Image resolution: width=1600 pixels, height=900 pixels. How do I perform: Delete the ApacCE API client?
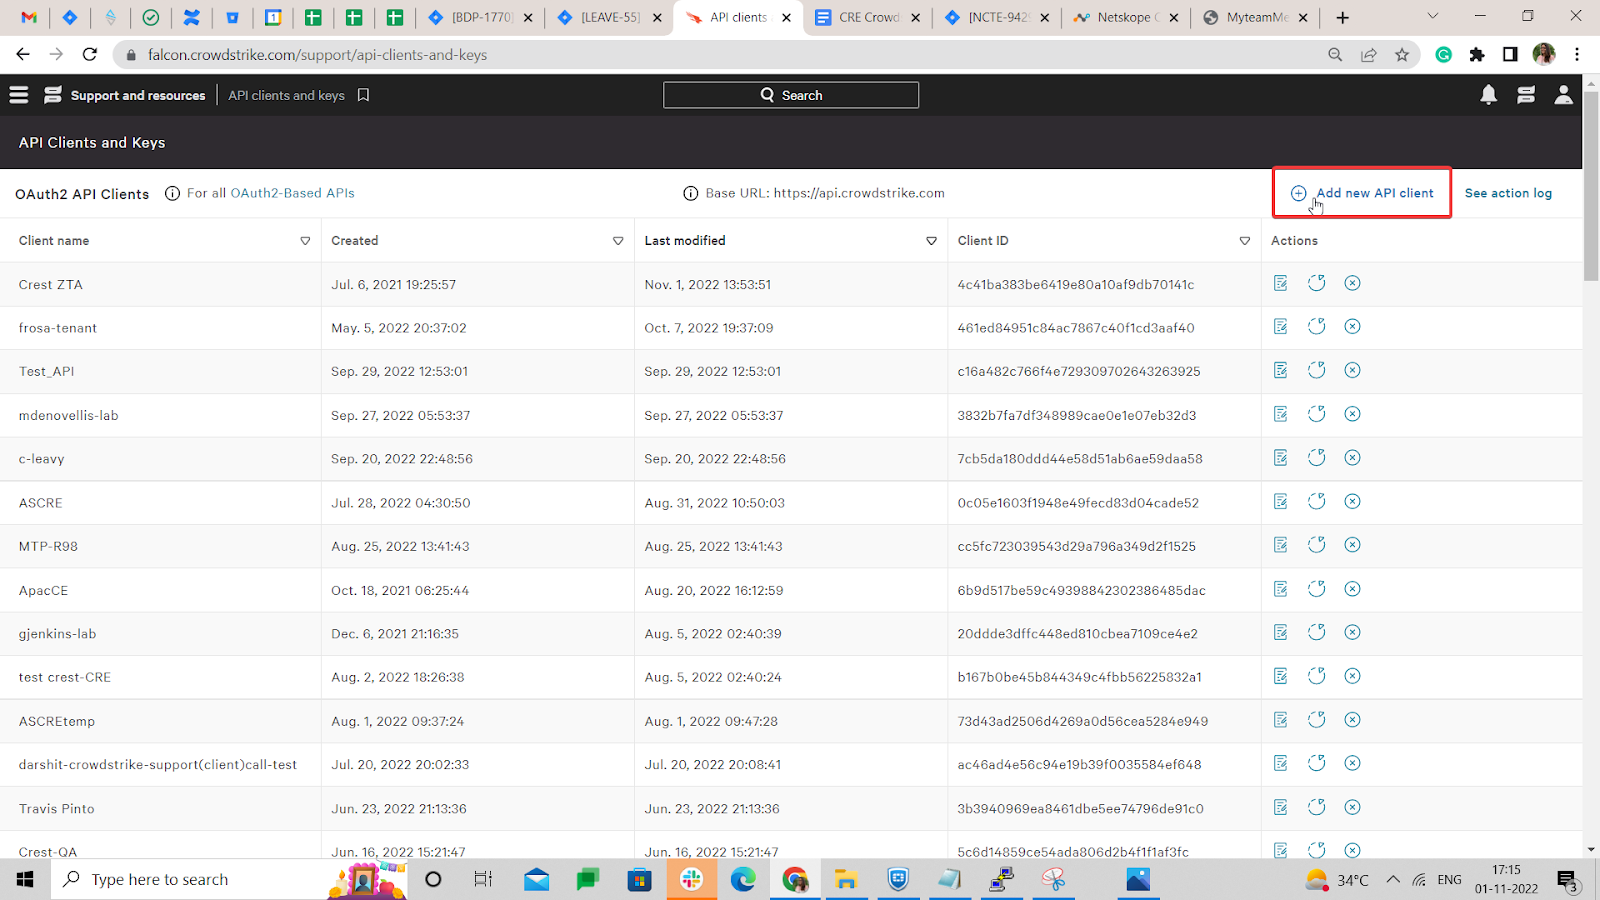[x=1353, y=589]
